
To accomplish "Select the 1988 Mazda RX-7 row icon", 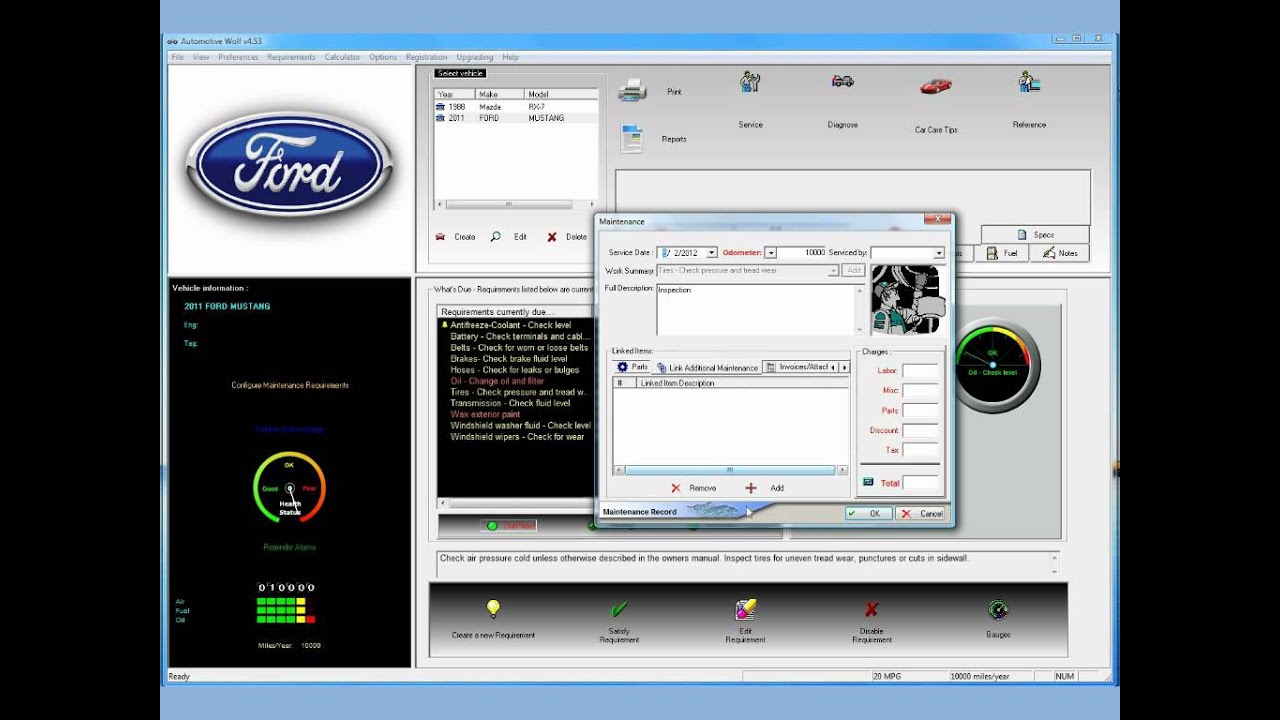I will click(x=440, y=106).
